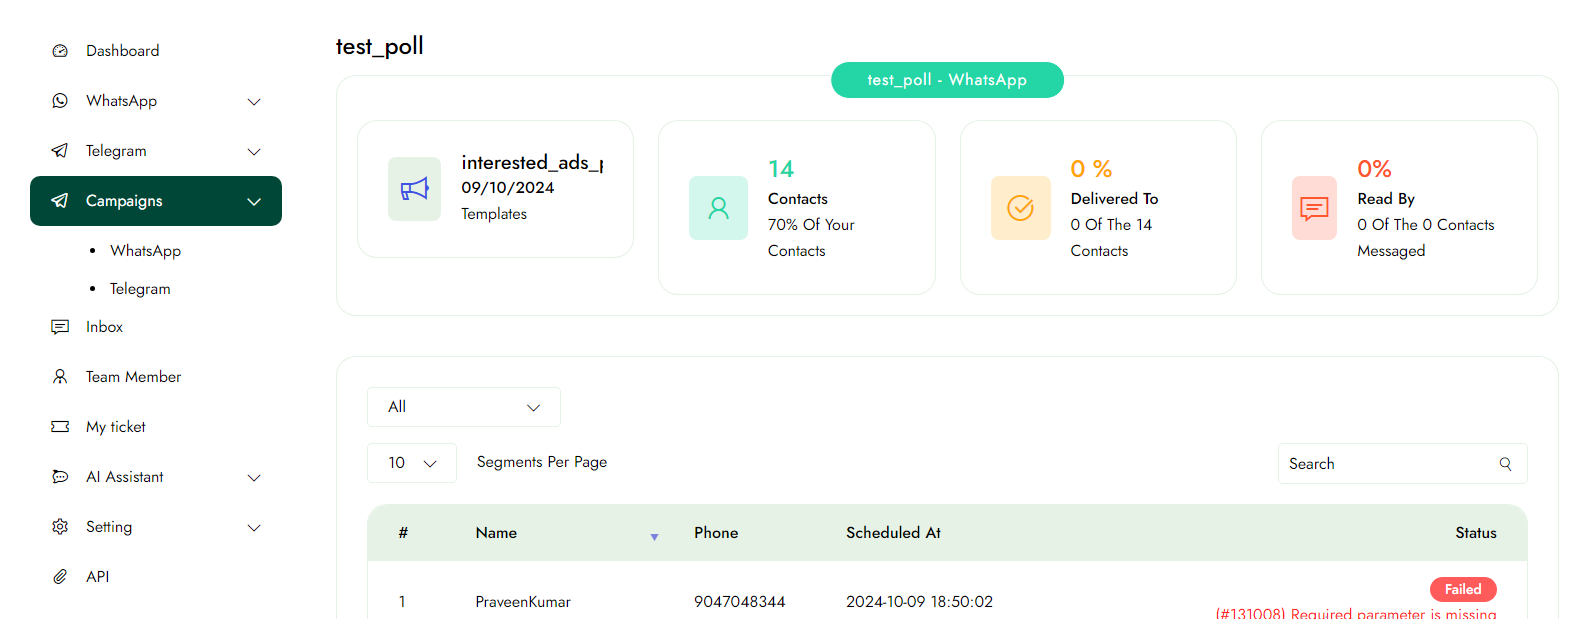This screenshot has width=1576, height=619.
Task: Click the red read-by chat icon
Action: [1313, 208]
